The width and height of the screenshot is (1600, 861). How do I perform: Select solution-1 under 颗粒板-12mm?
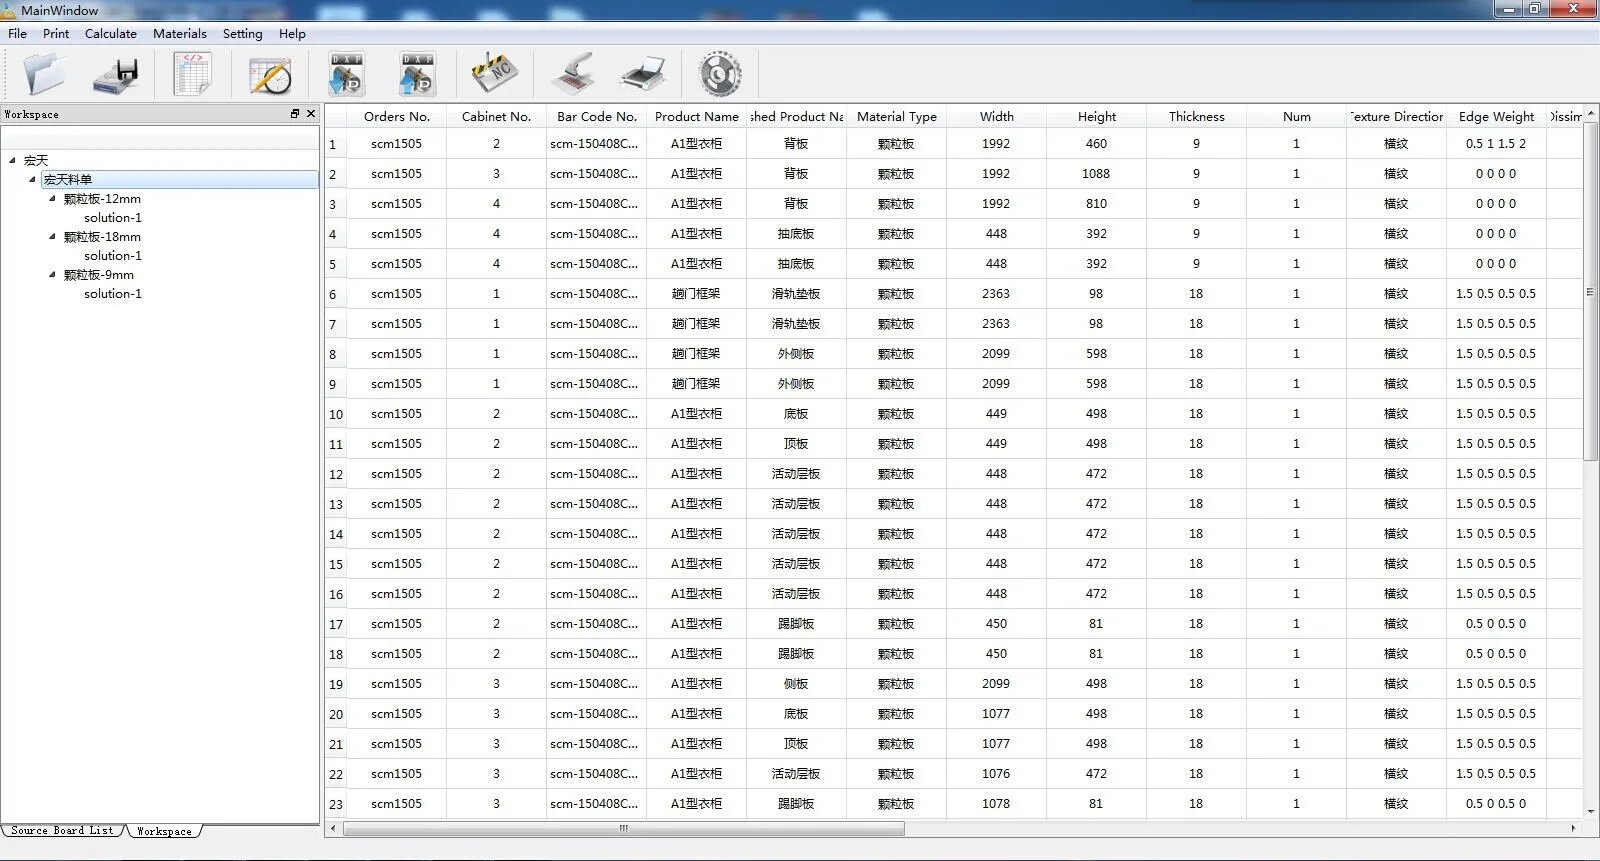point(113,217)
